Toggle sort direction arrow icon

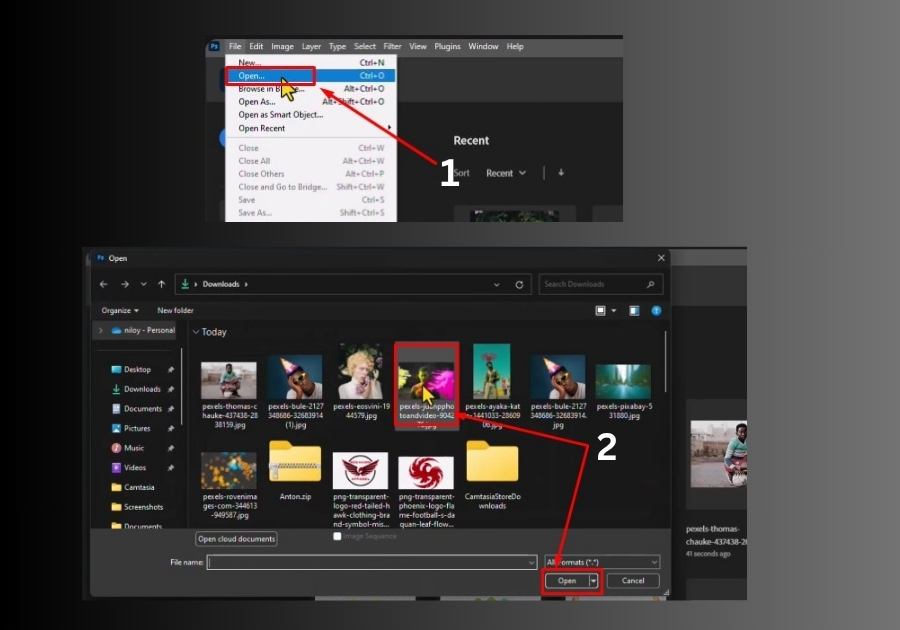[561, 173]
